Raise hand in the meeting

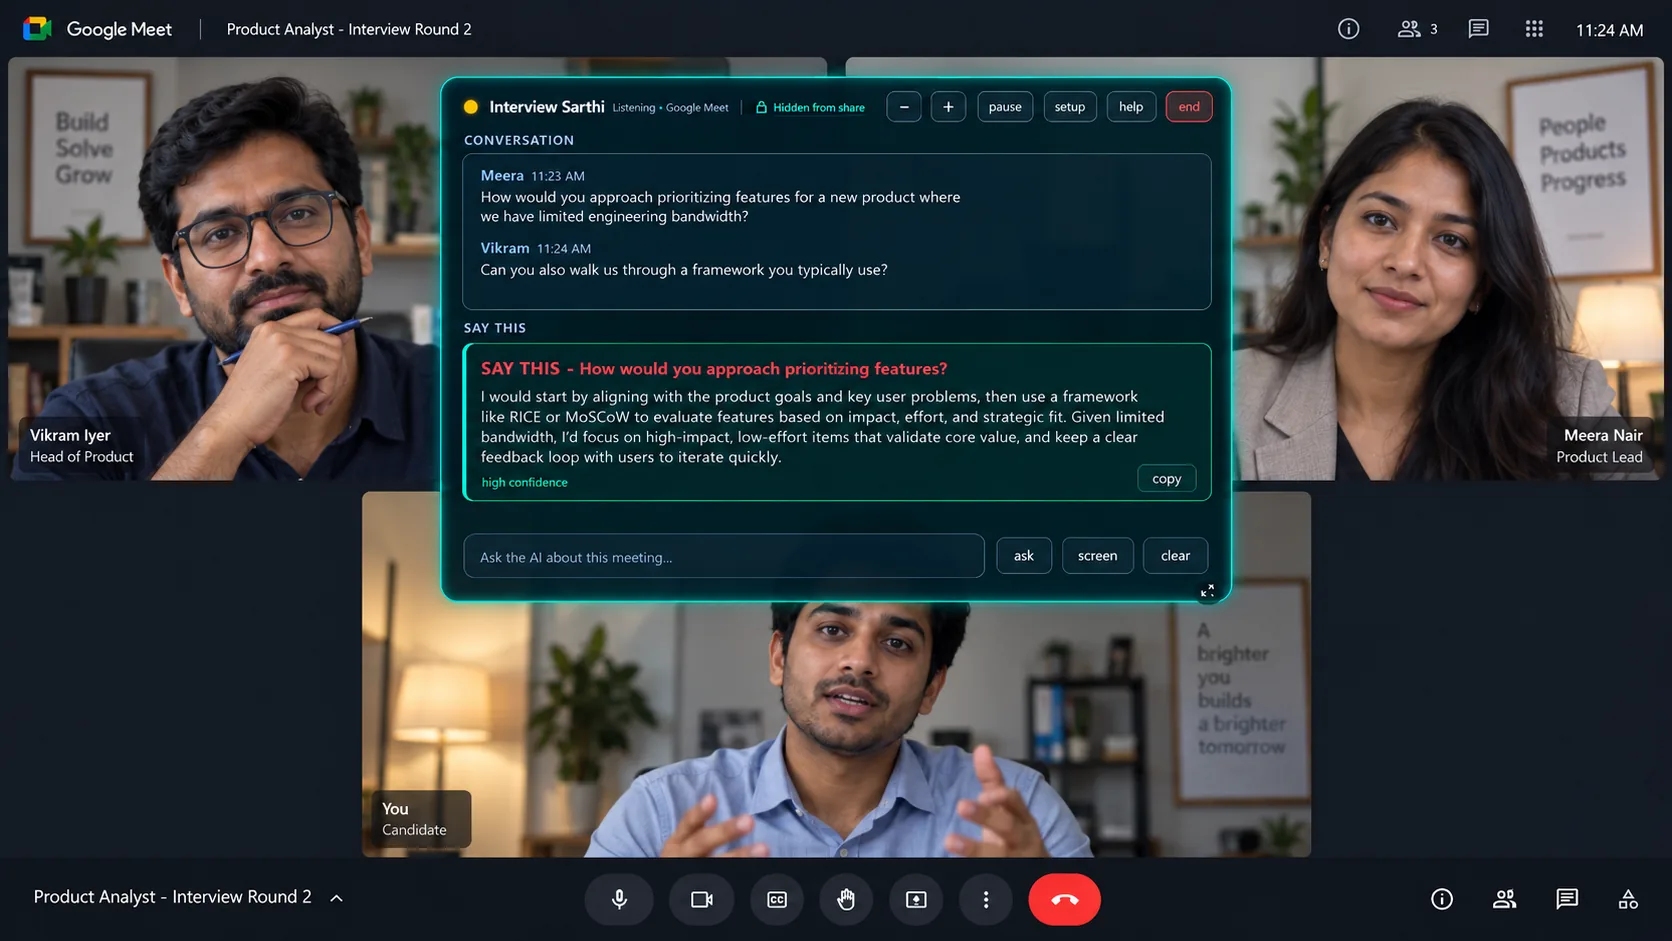point(846,899)
